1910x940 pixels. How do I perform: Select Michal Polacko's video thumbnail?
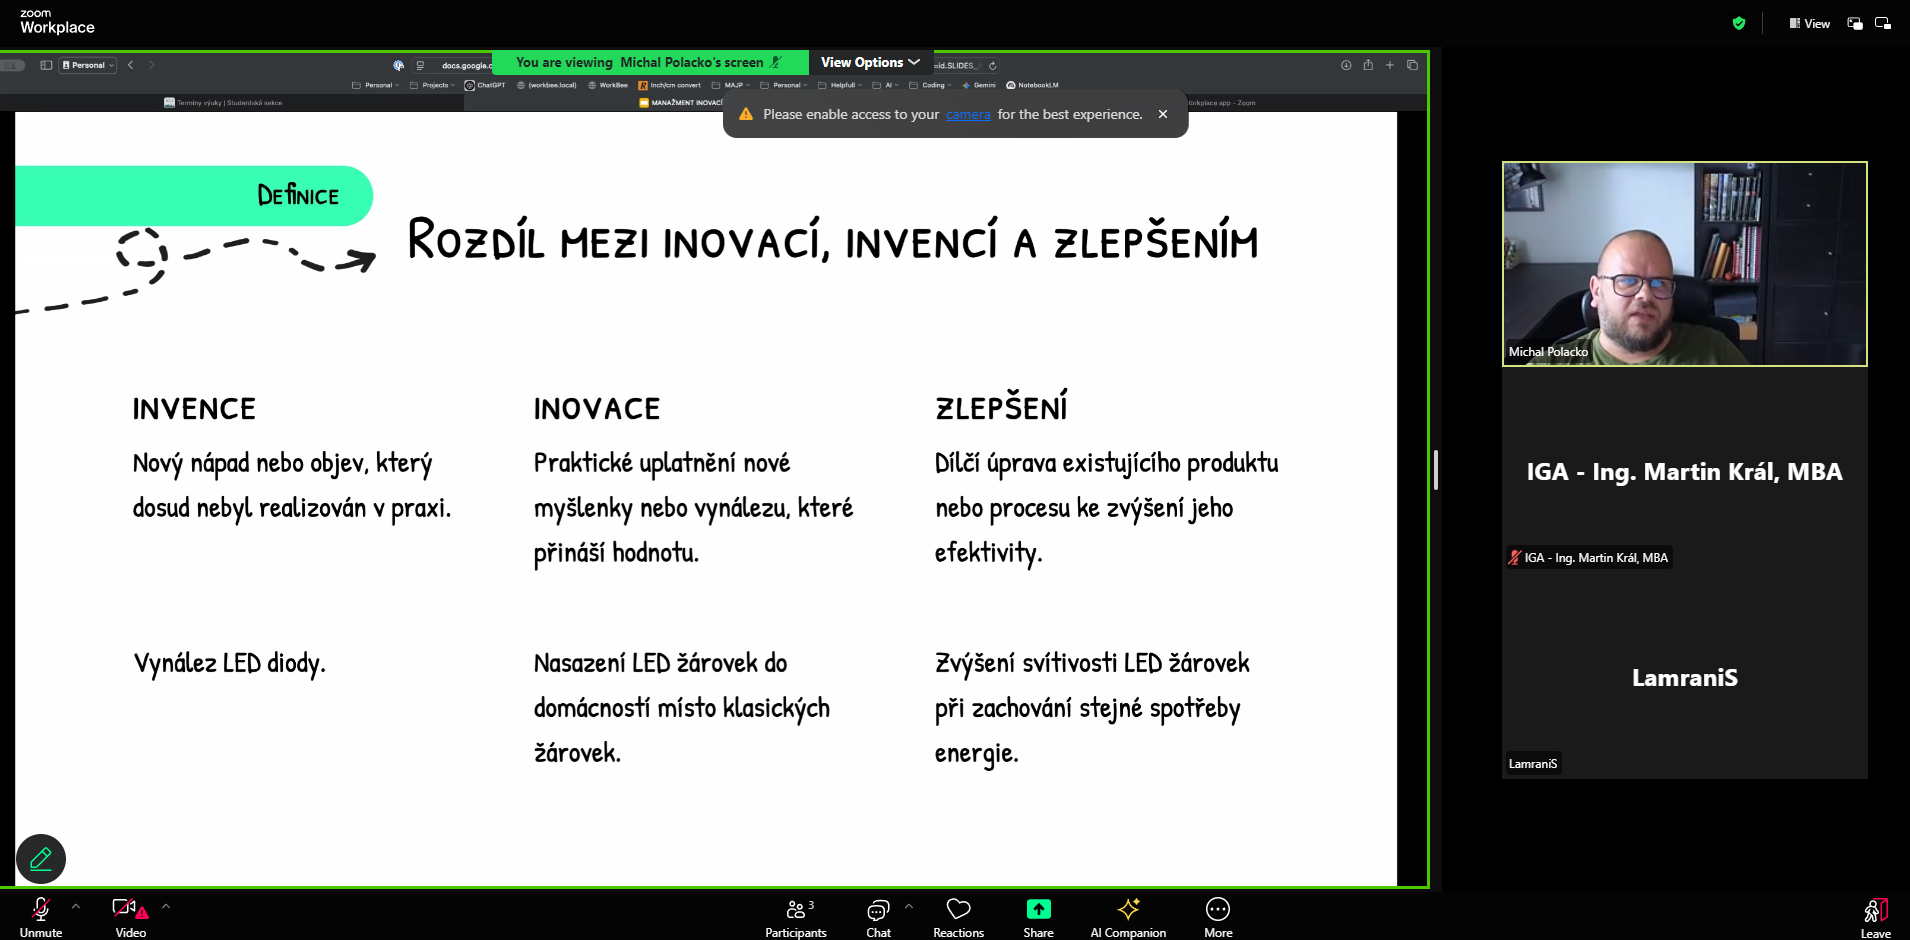pyautogui.click(x=1684, y=264)
